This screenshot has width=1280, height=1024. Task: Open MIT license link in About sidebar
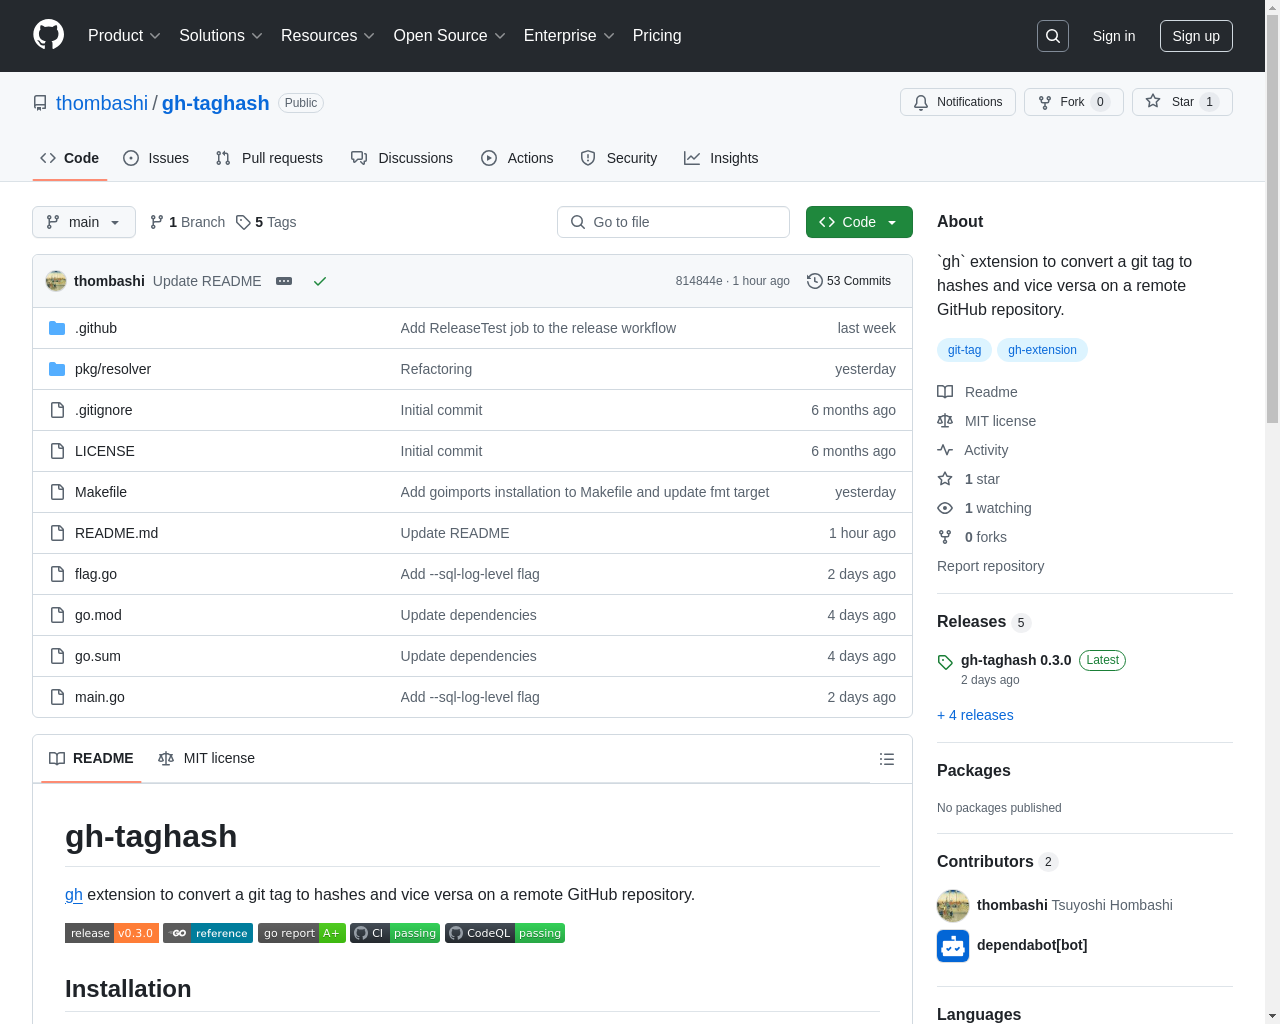click(x=986, y=421)
